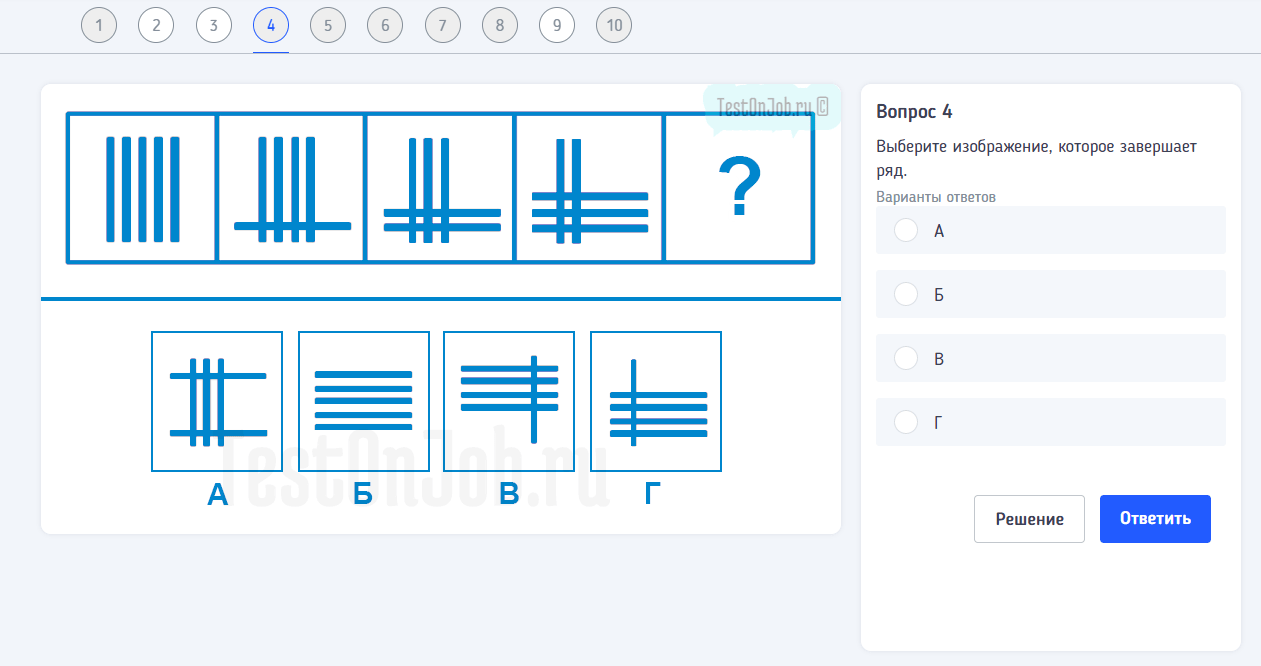Select radio option А

[x=906, y=230]
